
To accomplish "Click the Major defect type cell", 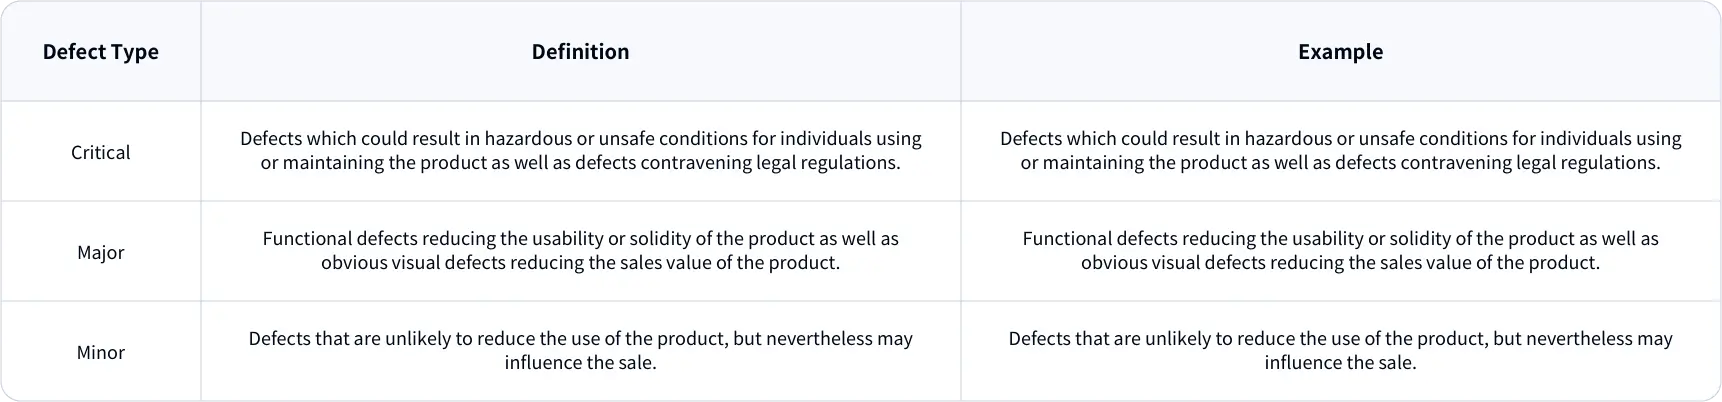I will [101, 252].
